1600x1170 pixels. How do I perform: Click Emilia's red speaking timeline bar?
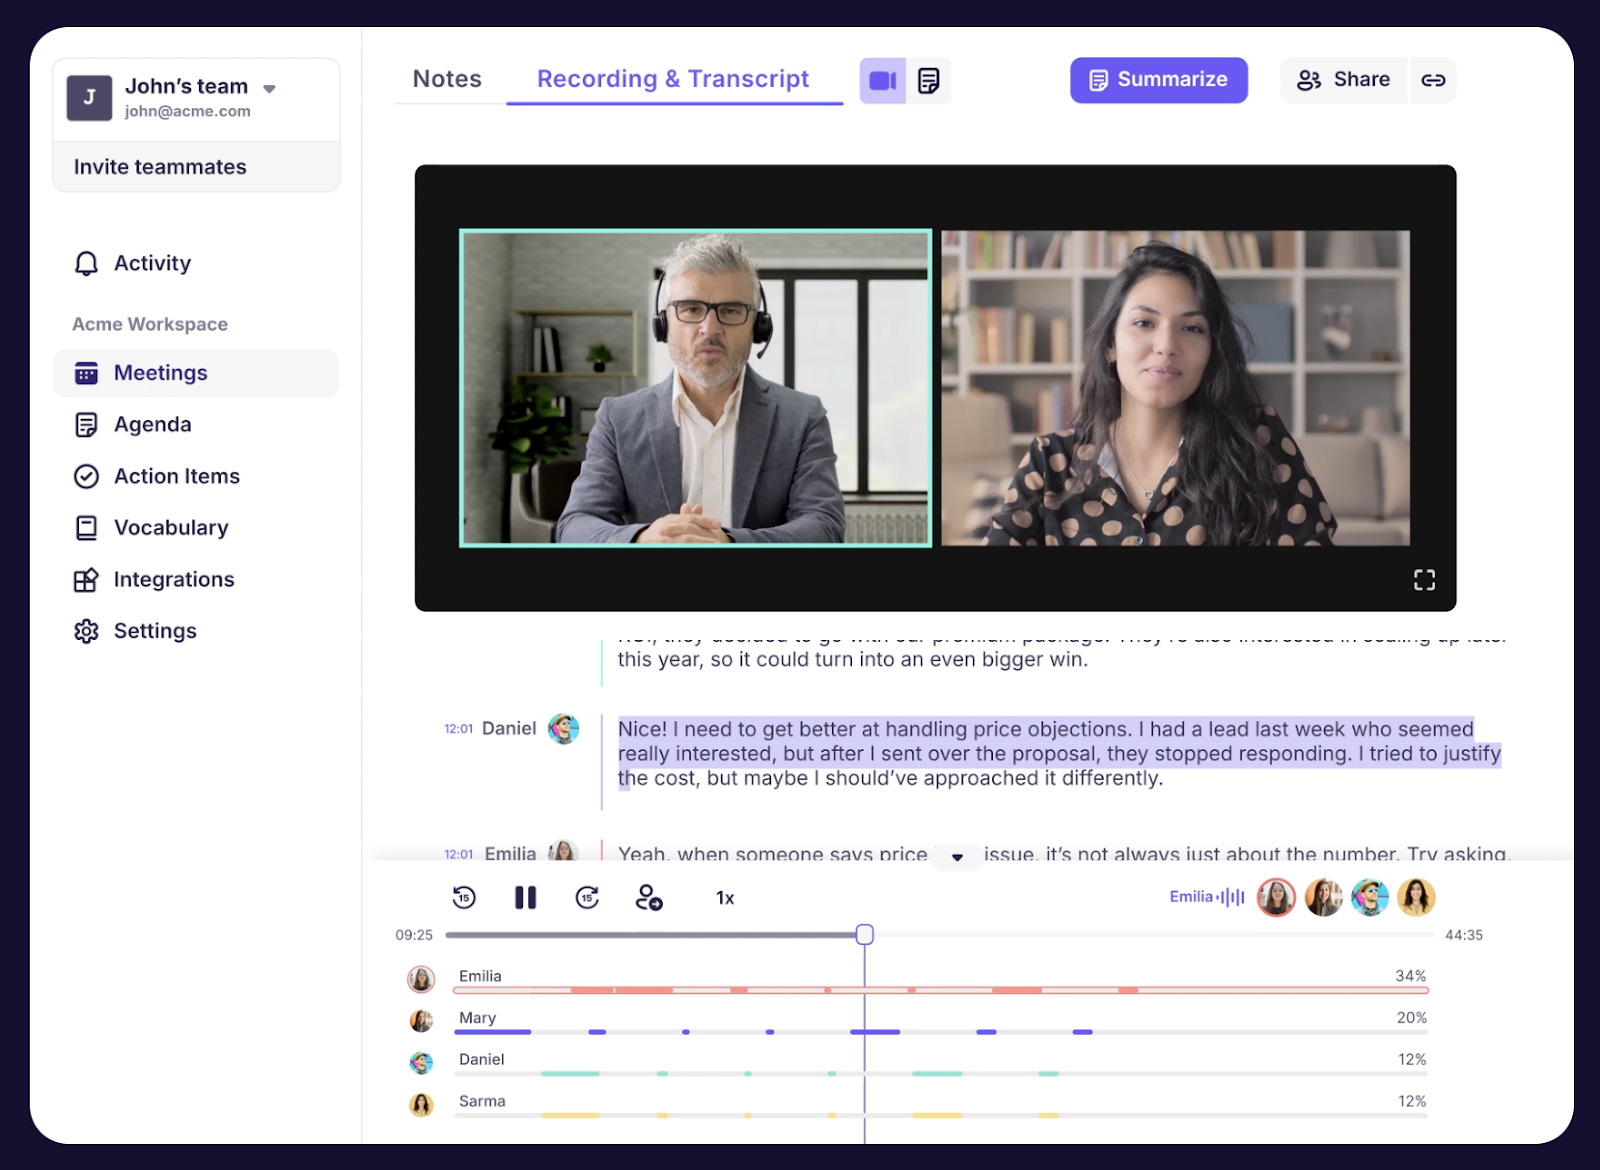pos(940,990)
